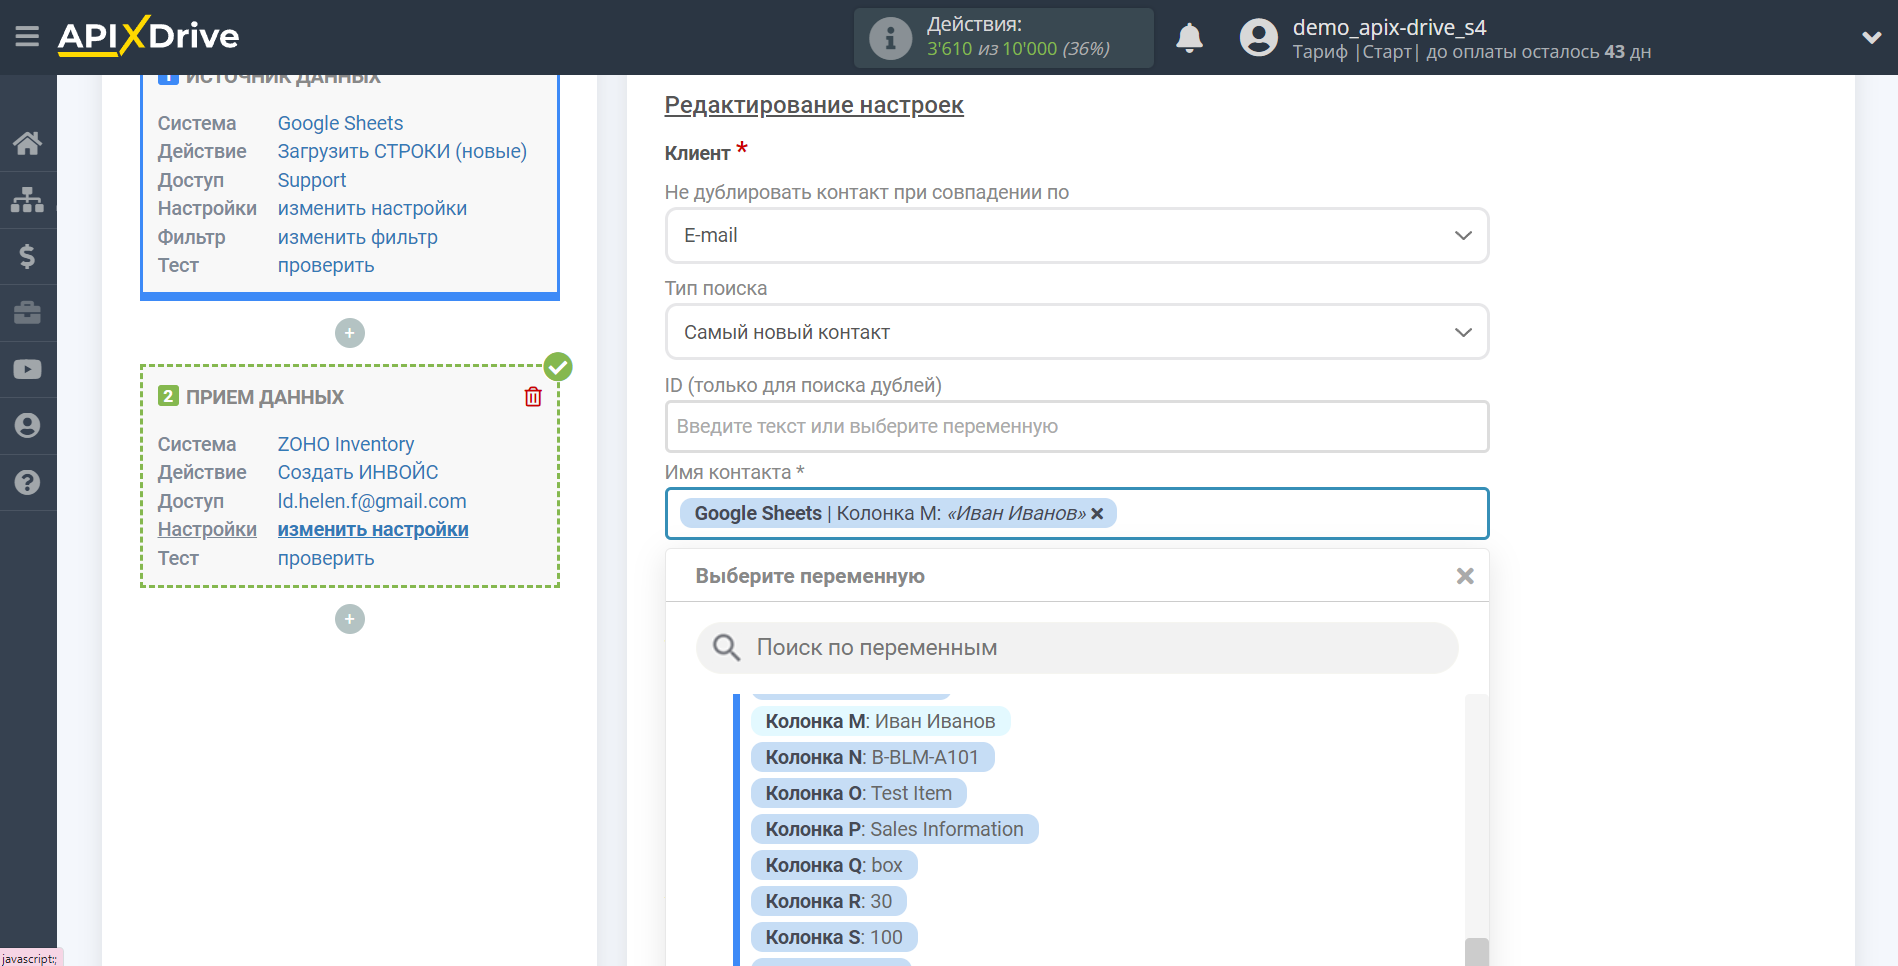This screenshot has width=1898, height=966.
Task: Click the ПРИЕМ ДАННЫХ block title
Action: tap(265, 397)
